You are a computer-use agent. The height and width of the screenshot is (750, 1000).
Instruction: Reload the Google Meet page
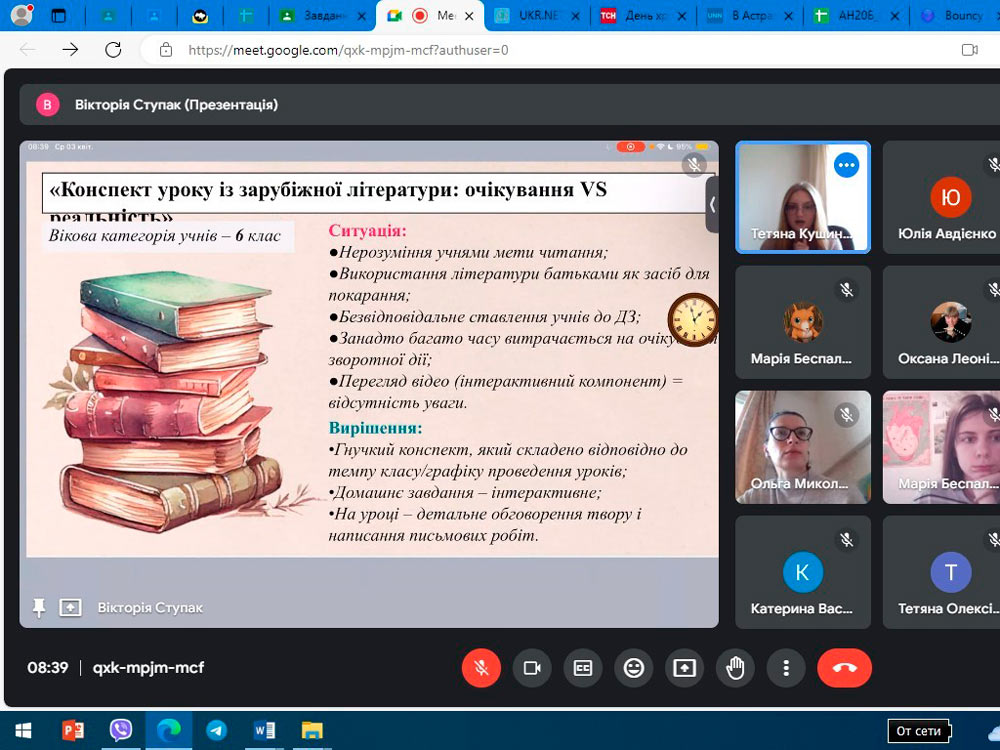[113, 50]
